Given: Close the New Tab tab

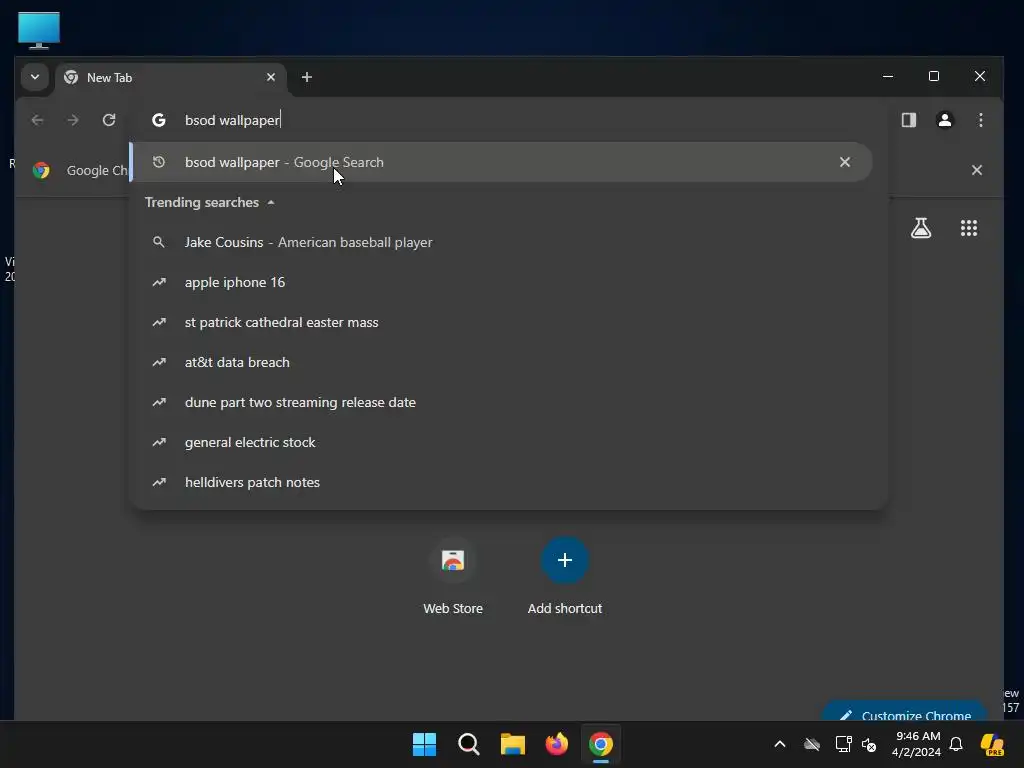Looking at the screenshot, I should tap(271, 77).
